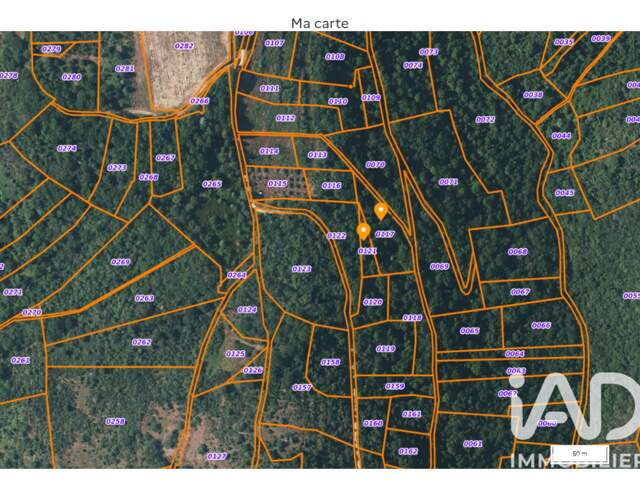Select parcel label 0282

click(184, 46)
